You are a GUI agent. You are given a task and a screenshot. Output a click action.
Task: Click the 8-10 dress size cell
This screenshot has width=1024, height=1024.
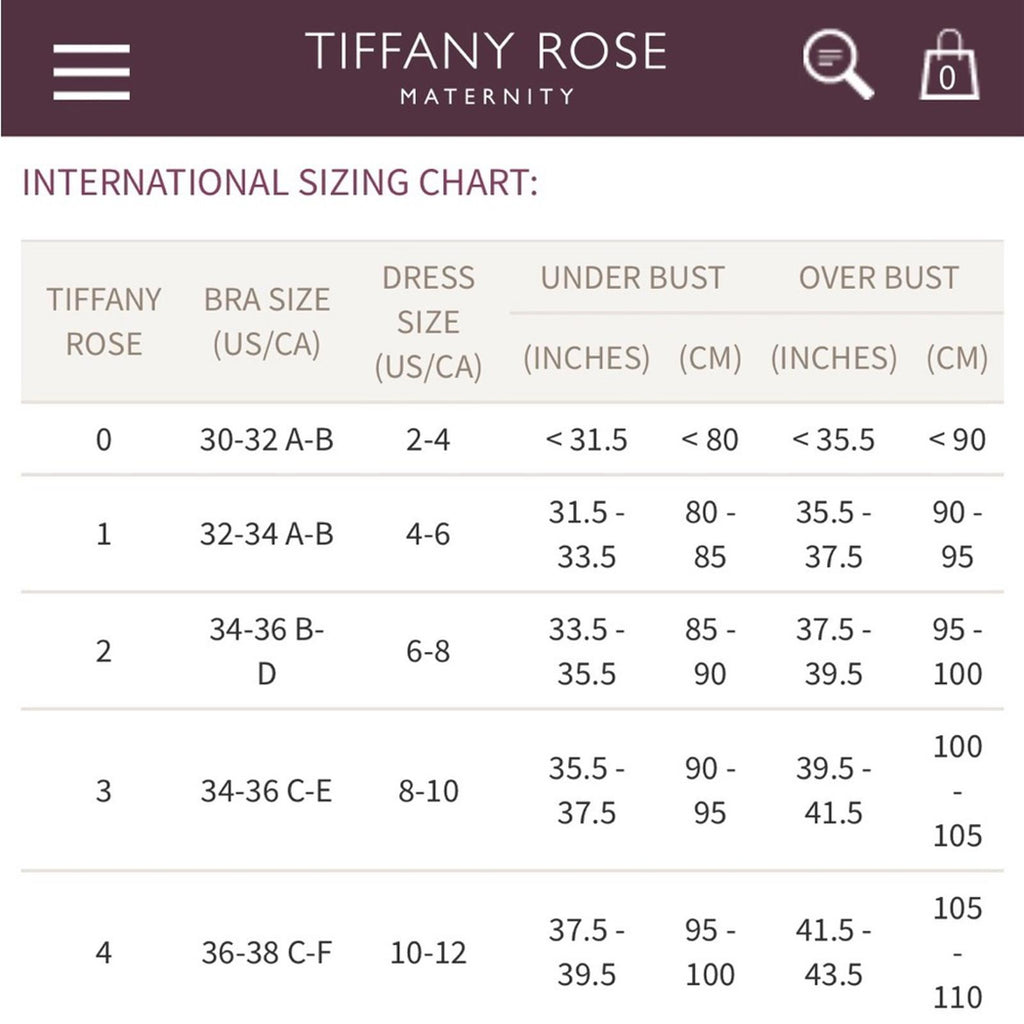click(428, 791)
